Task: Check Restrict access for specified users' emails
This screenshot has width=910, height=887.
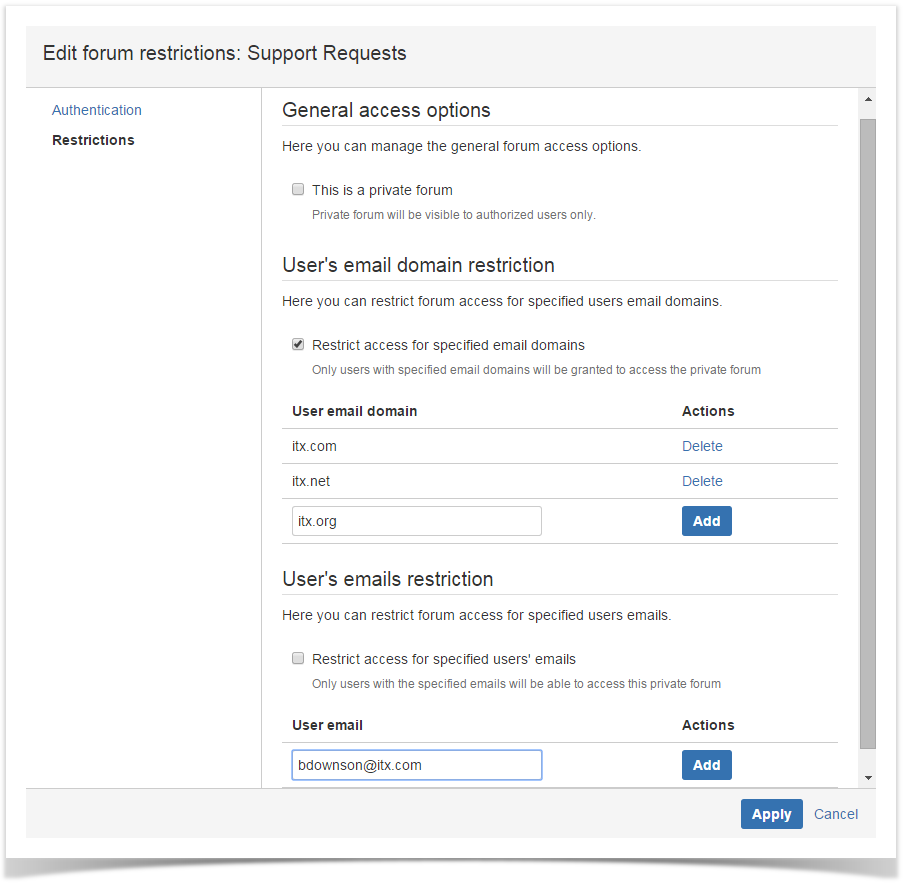Action: [298, 658]
